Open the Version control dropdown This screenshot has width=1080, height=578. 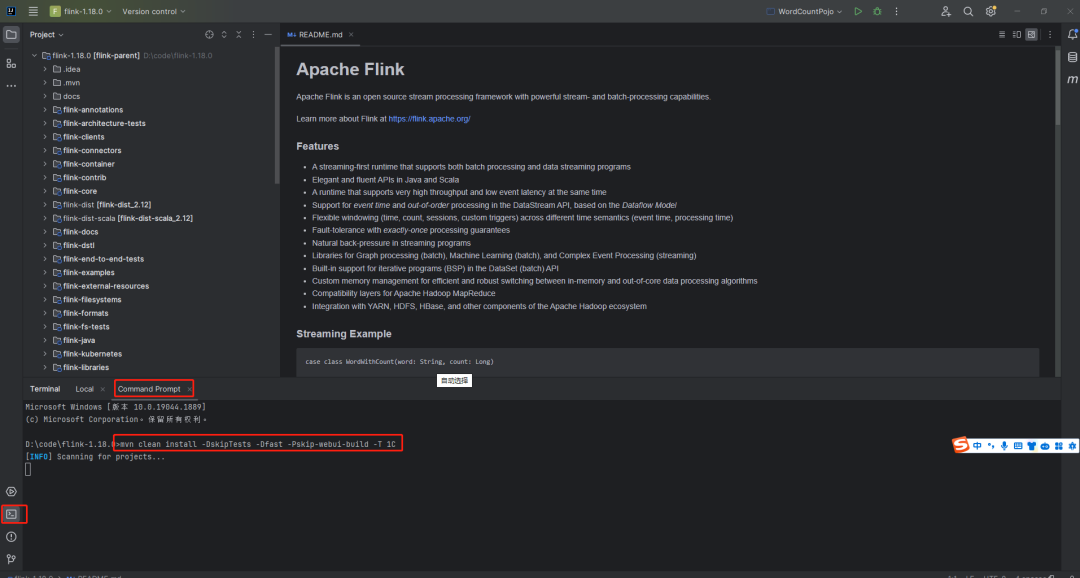[152, 11]
